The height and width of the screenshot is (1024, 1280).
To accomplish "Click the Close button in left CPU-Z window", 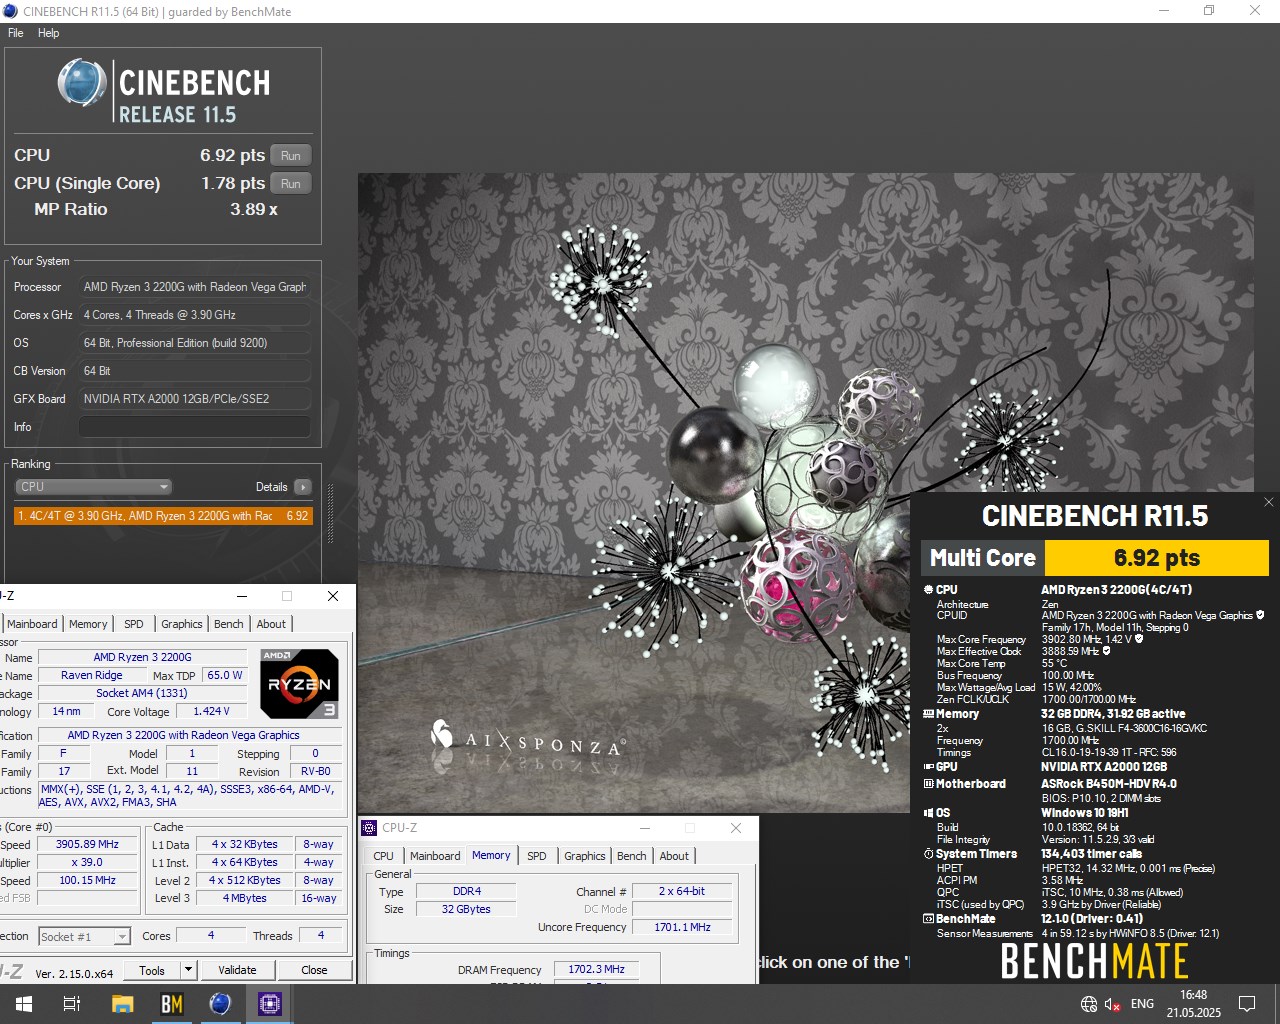I will coord(314,970).
